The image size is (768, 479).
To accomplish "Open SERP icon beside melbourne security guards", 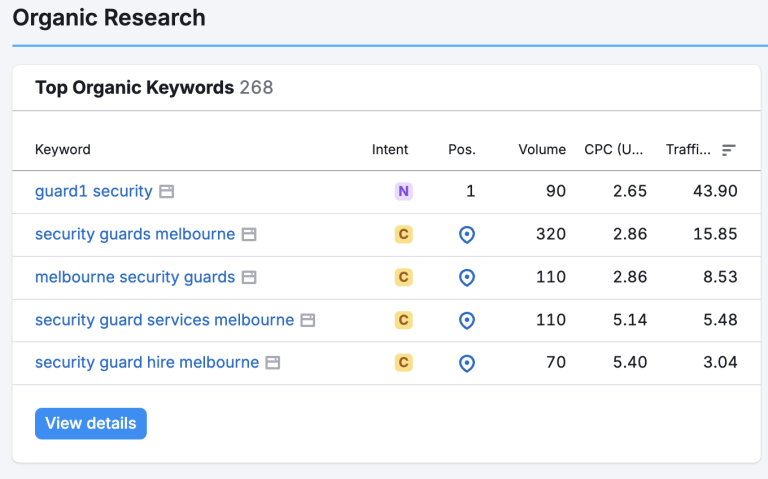I will point(249,277).
